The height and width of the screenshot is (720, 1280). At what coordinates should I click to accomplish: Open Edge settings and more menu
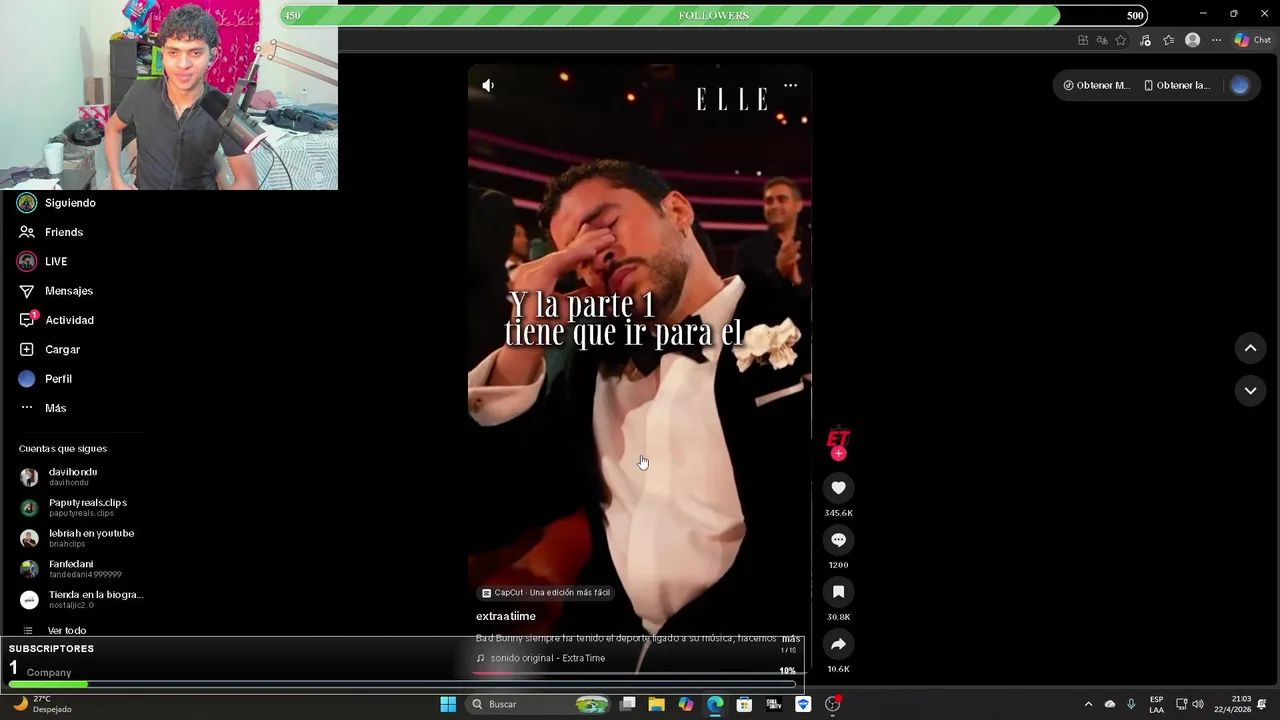[x=1216, y=40]
